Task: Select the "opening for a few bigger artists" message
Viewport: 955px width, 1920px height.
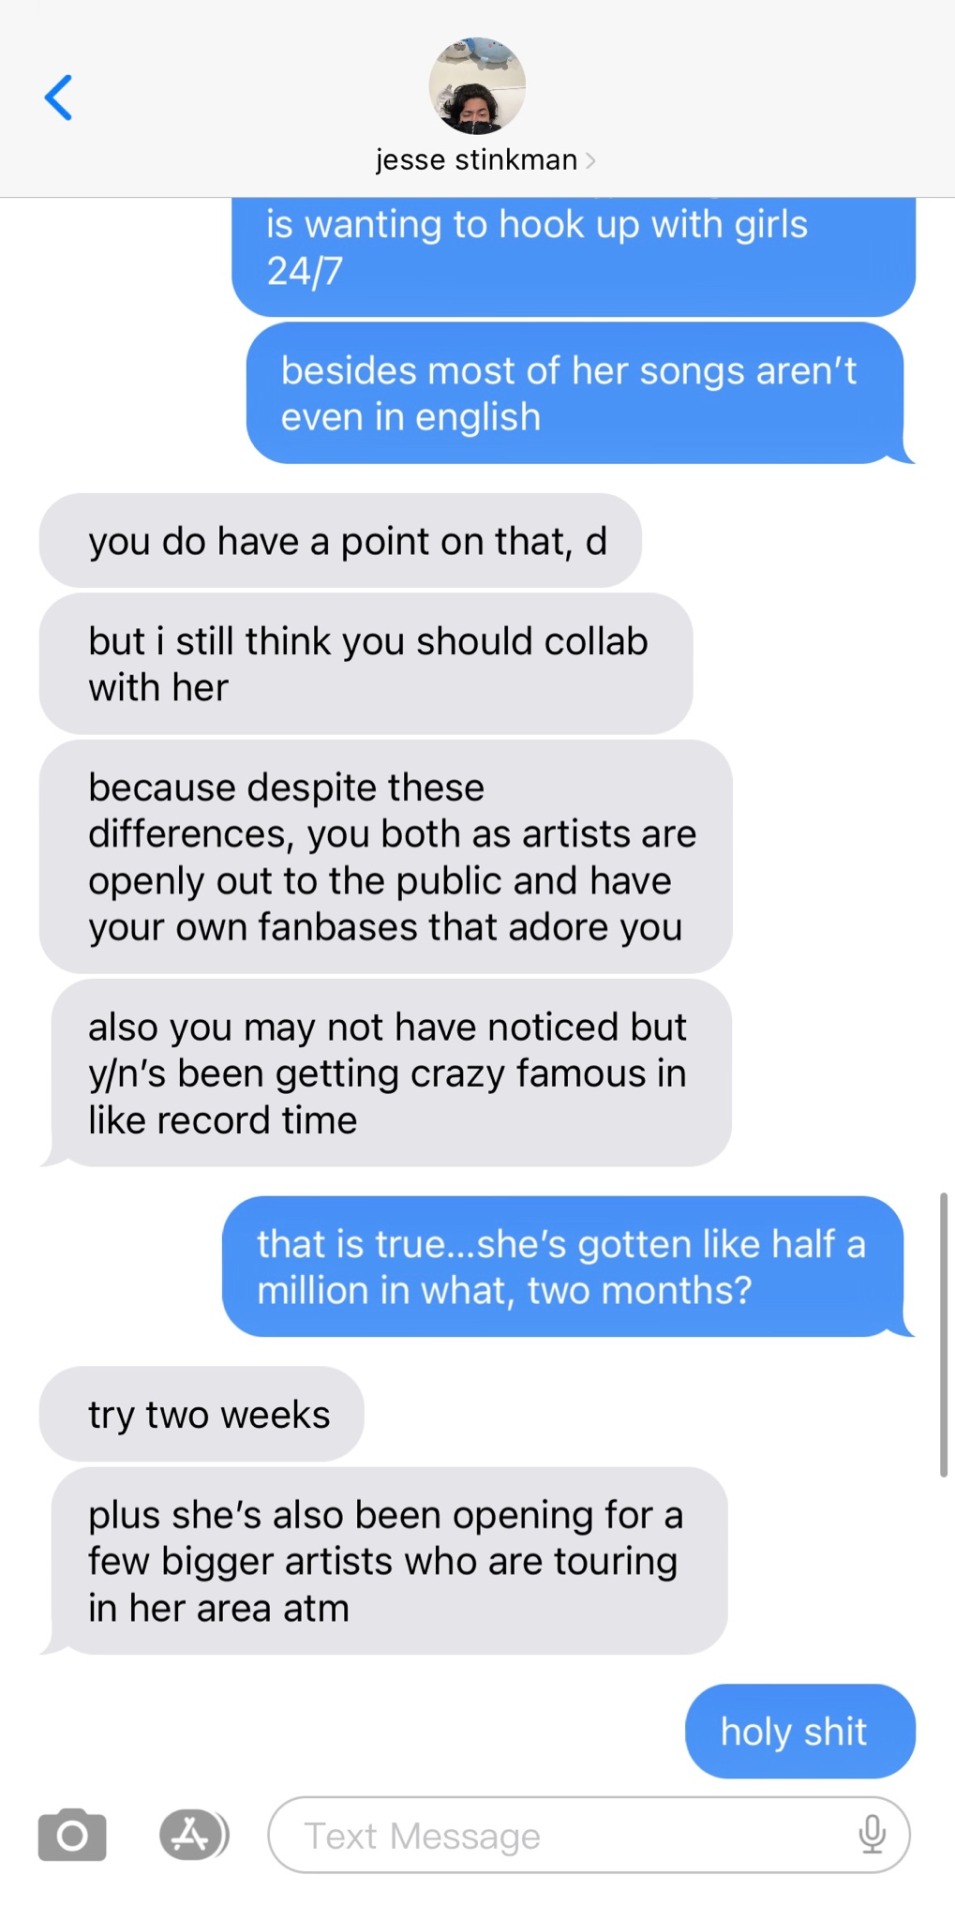Action: point(384,1561)
